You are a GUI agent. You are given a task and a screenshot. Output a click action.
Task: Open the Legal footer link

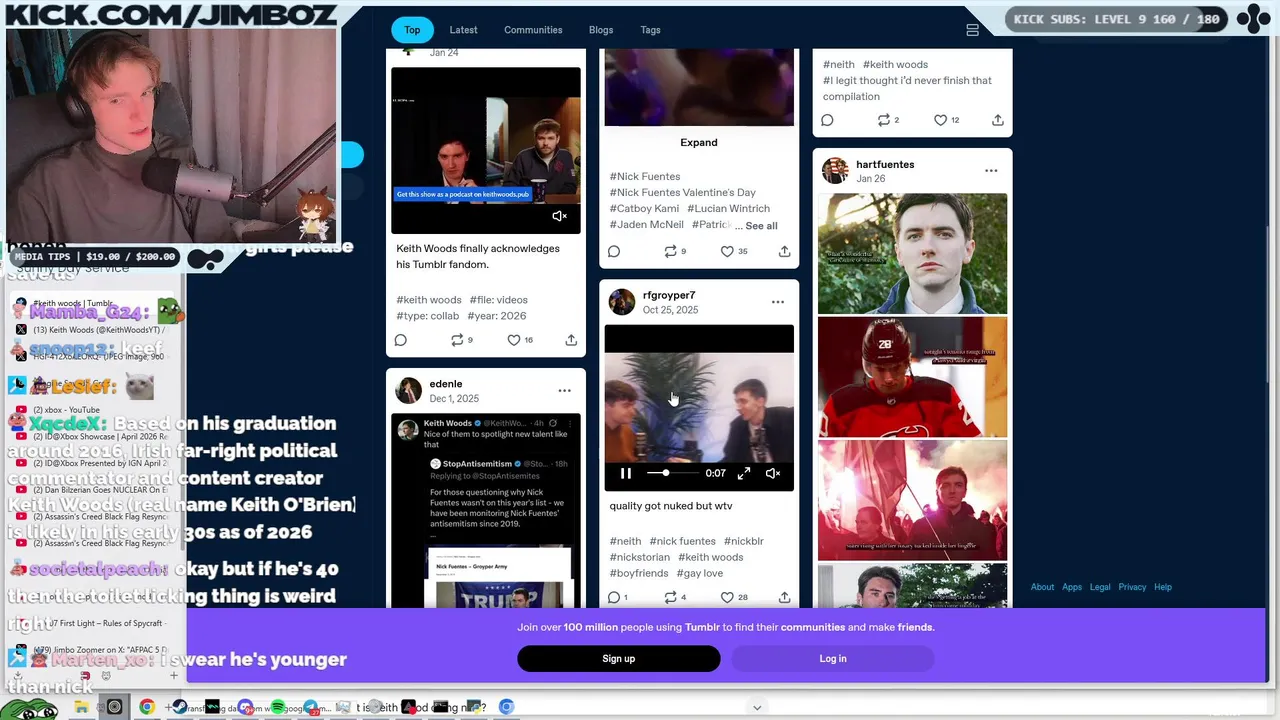point(1100,587)
